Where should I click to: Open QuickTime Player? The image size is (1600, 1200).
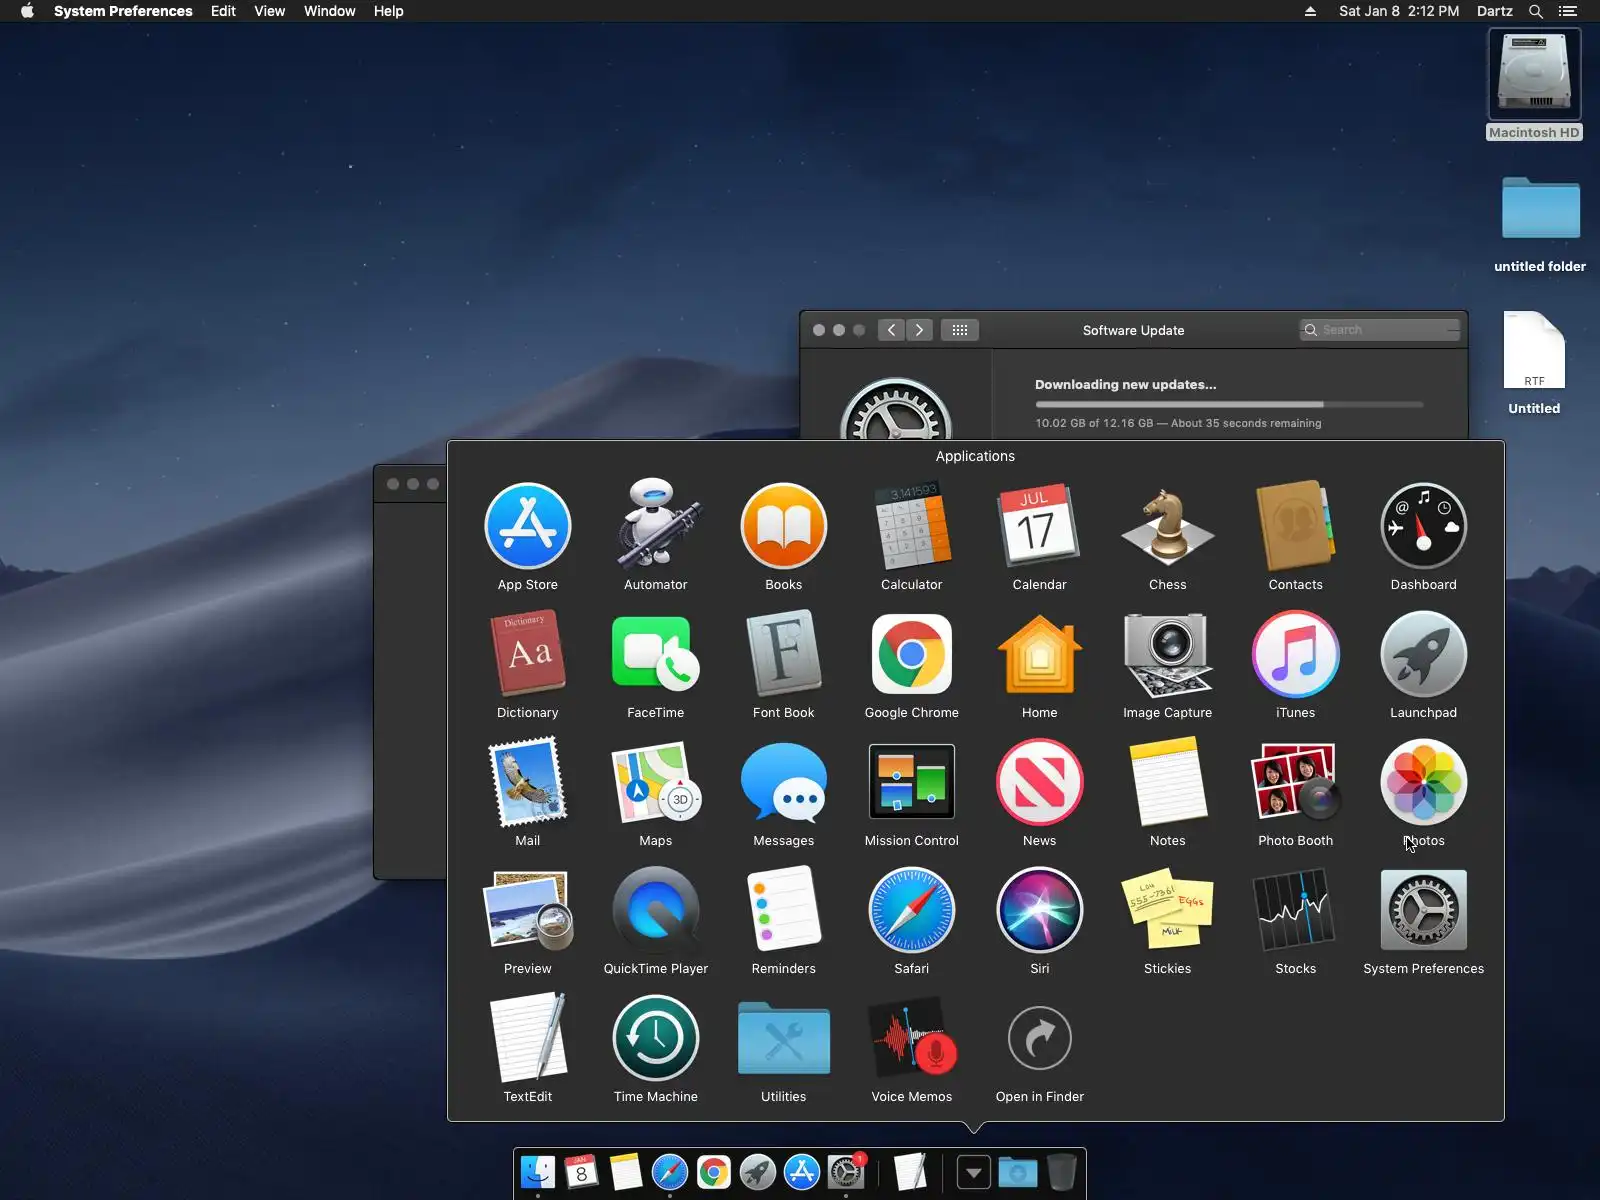[x=656, y=911]
